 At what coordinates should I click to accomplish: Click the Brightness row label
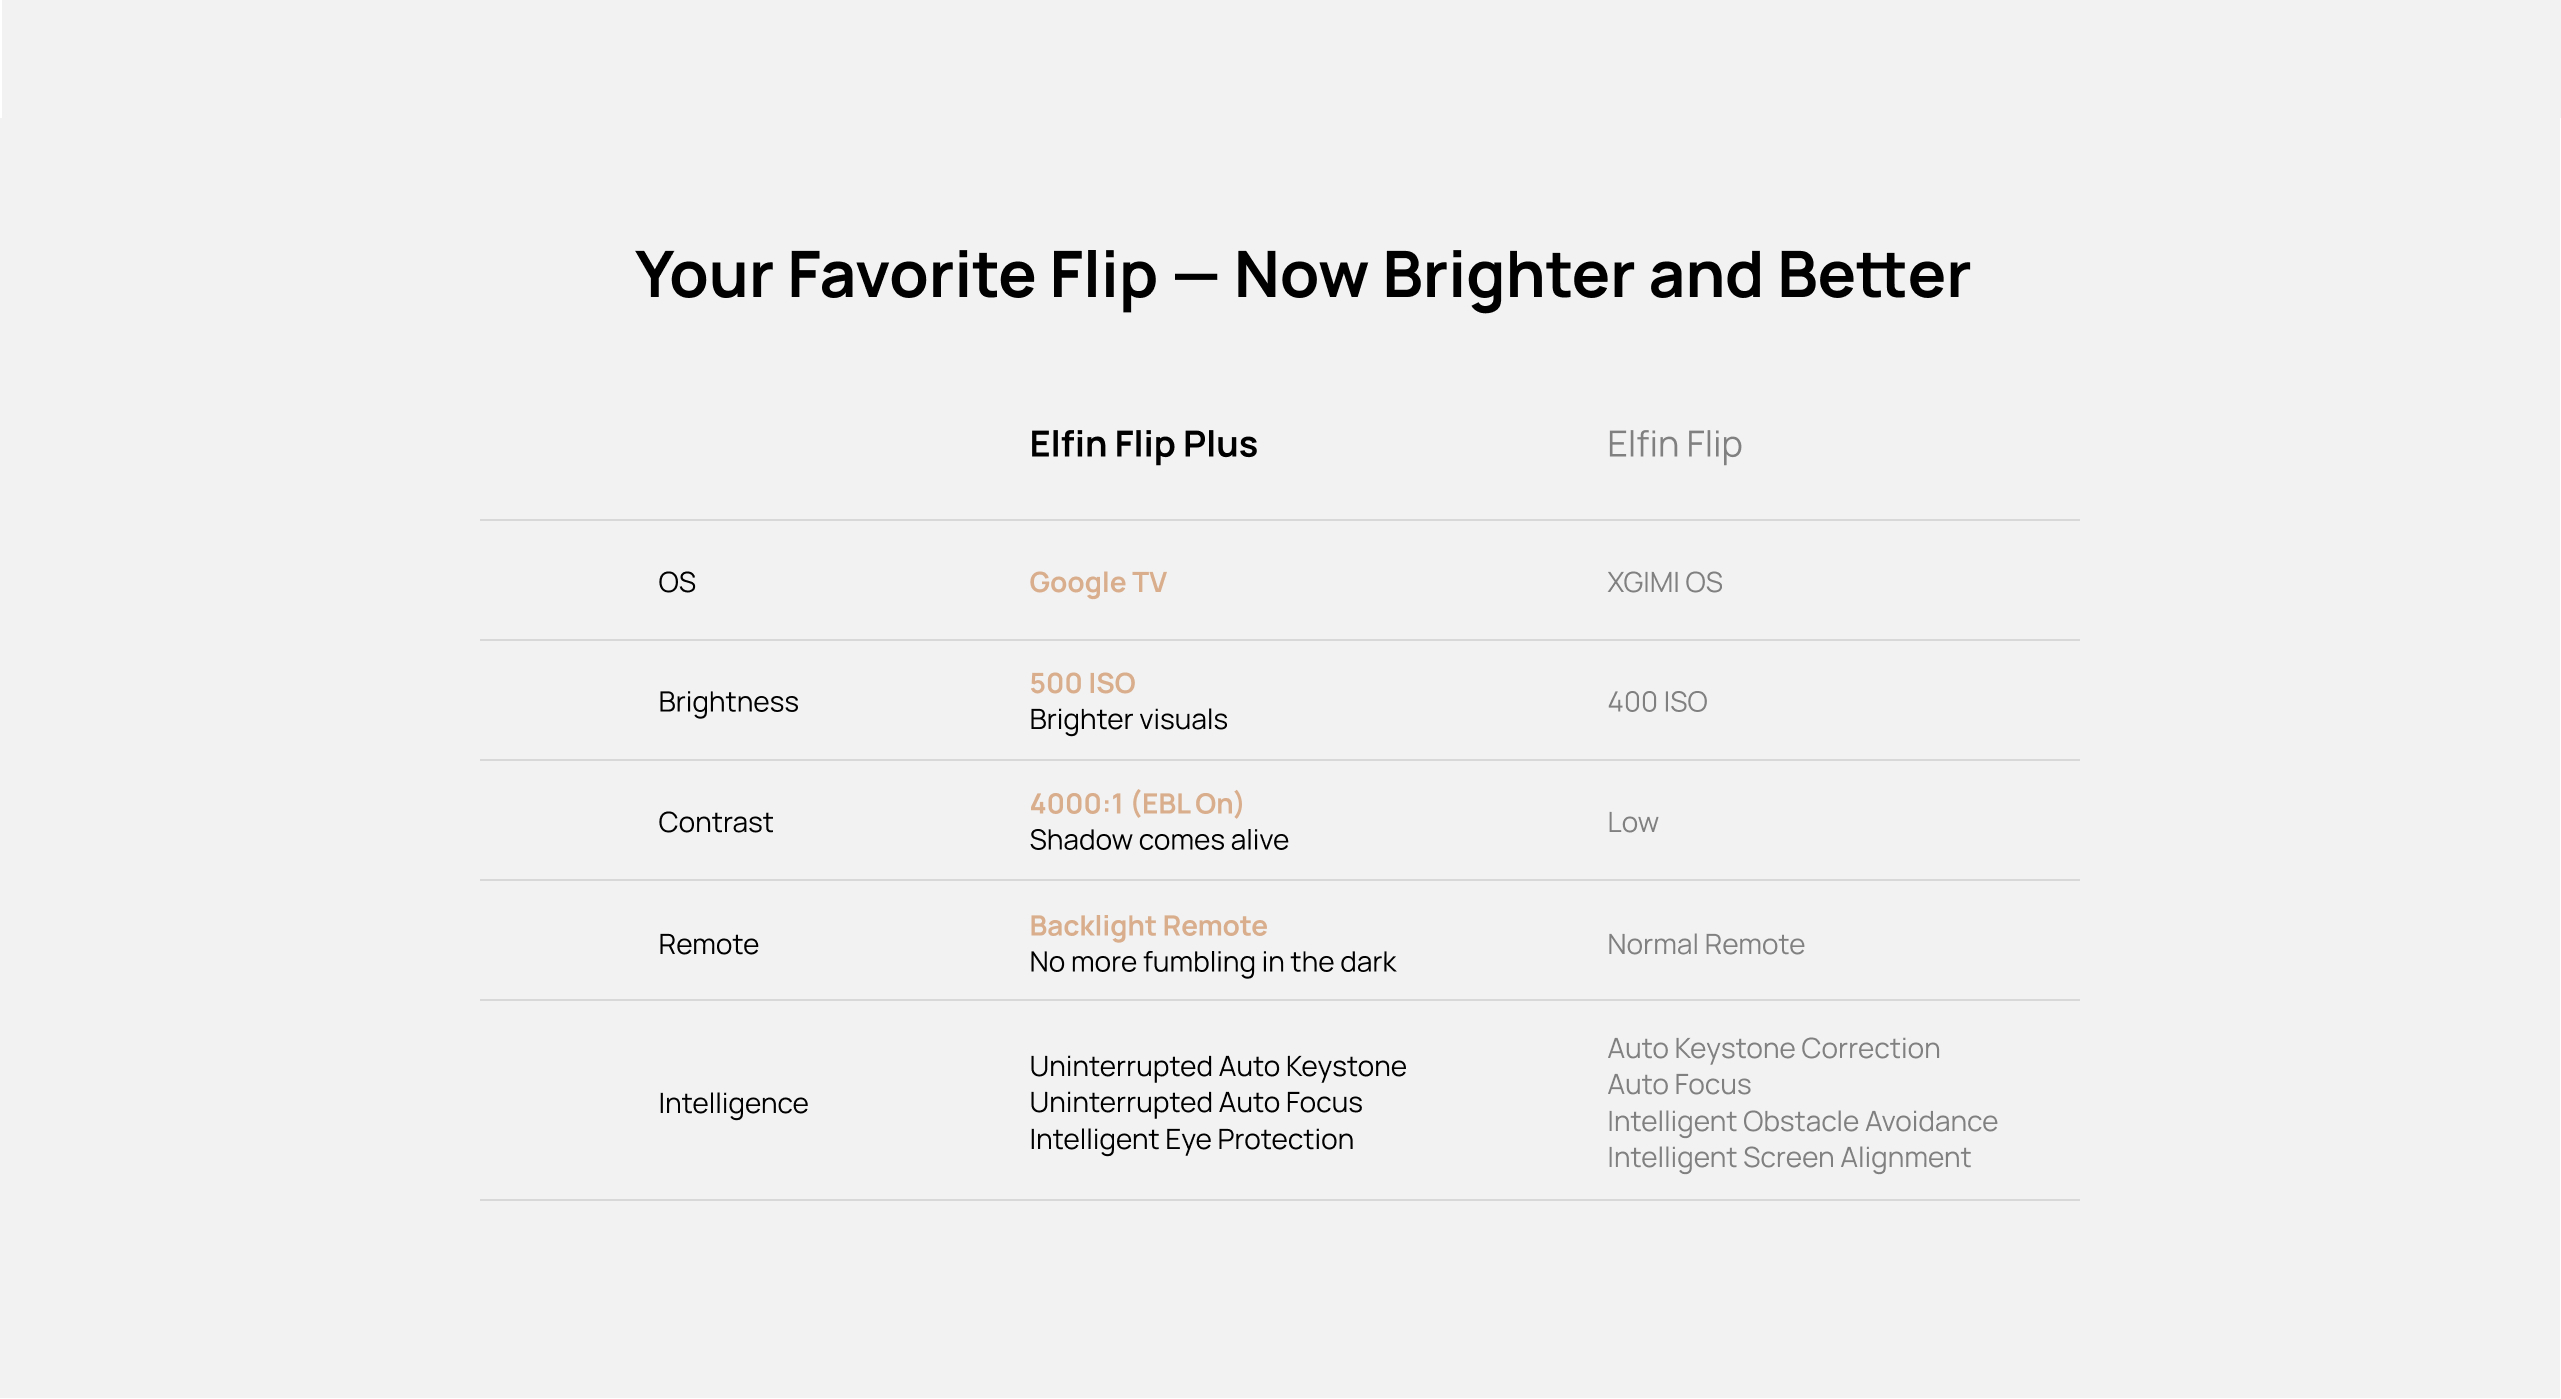click(x=728, y=702)
